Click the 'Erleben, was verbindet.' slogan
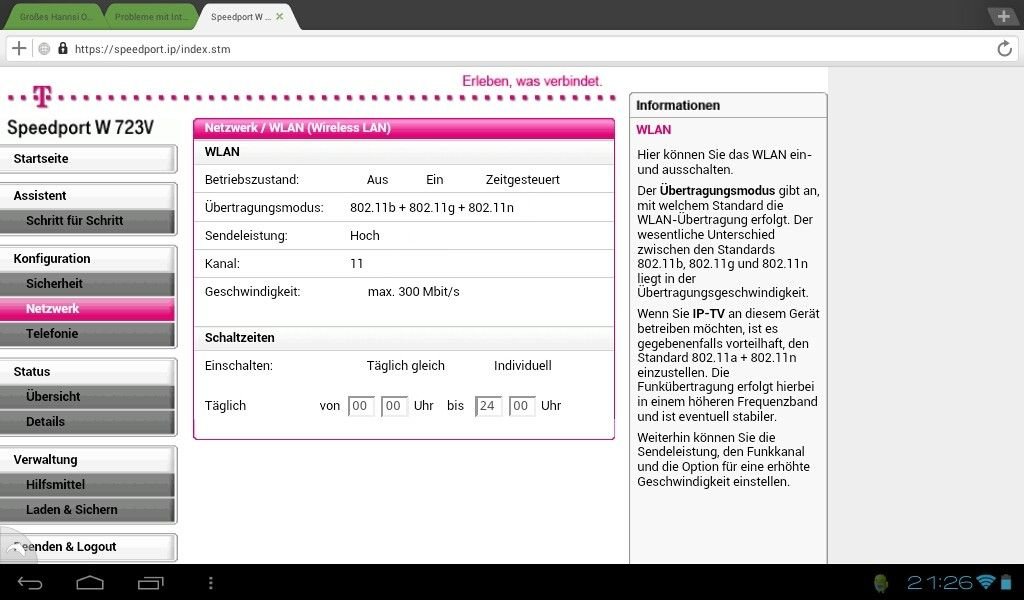Viewport: 1024px width, 600px height. 532,81
